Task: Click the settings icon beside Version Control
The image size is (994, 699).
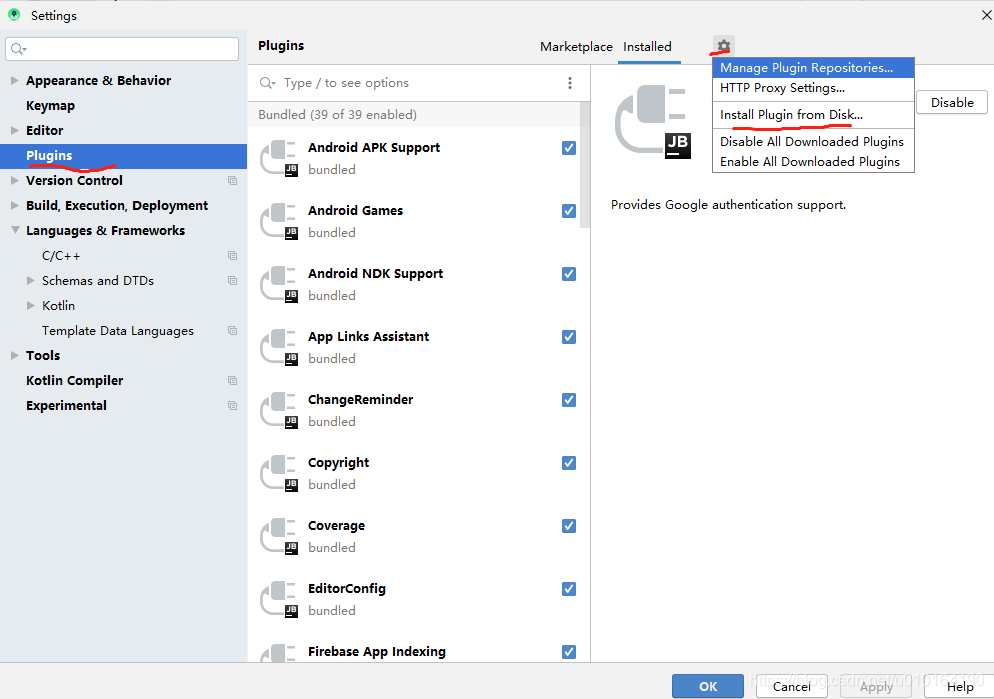Action: 232,180
